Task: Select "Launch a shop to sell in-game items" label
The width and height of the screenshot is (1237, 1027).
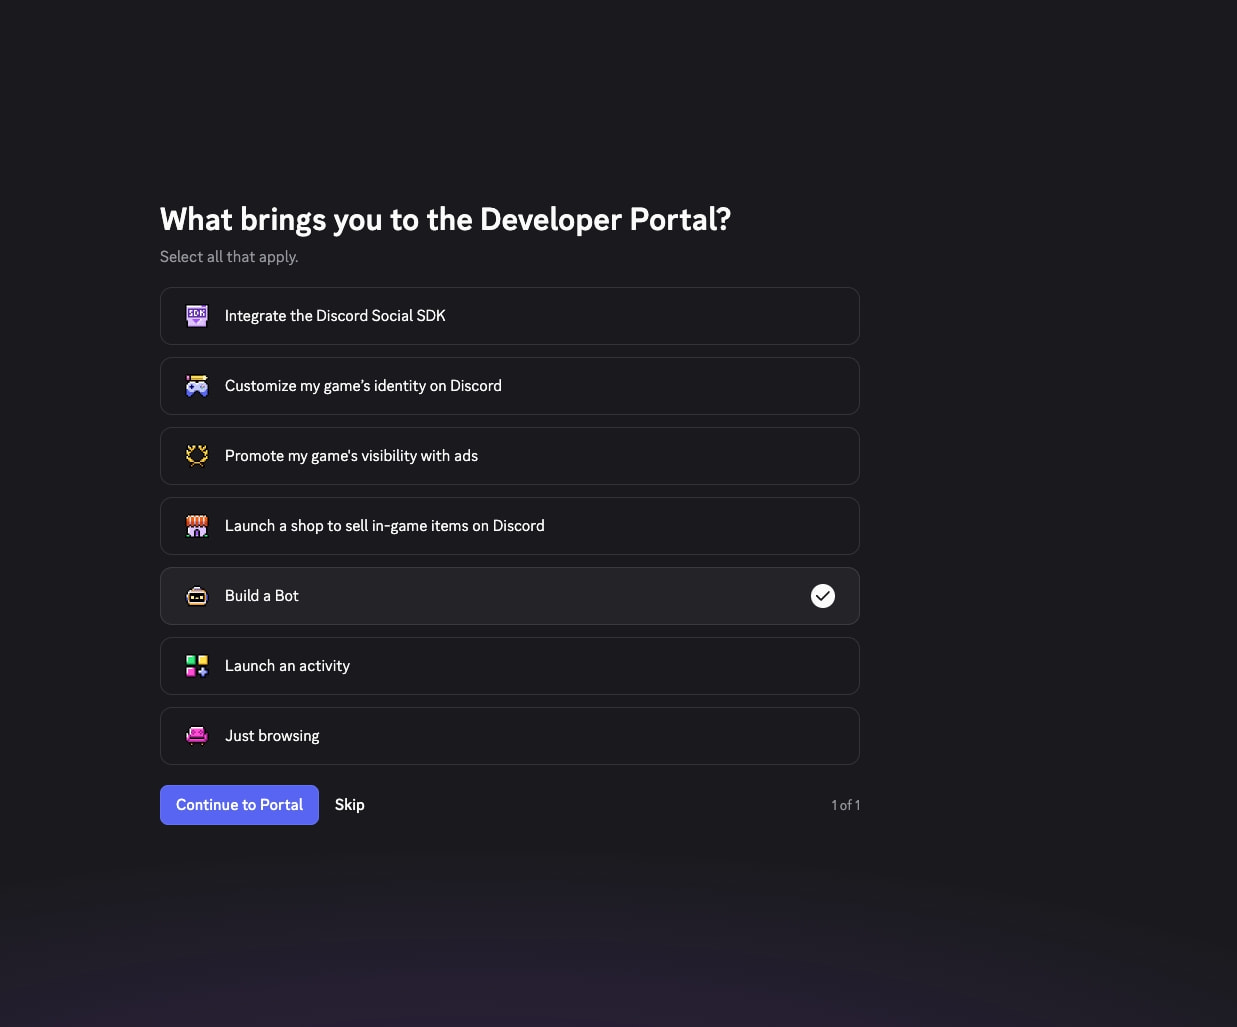Action: pos(385,526)
